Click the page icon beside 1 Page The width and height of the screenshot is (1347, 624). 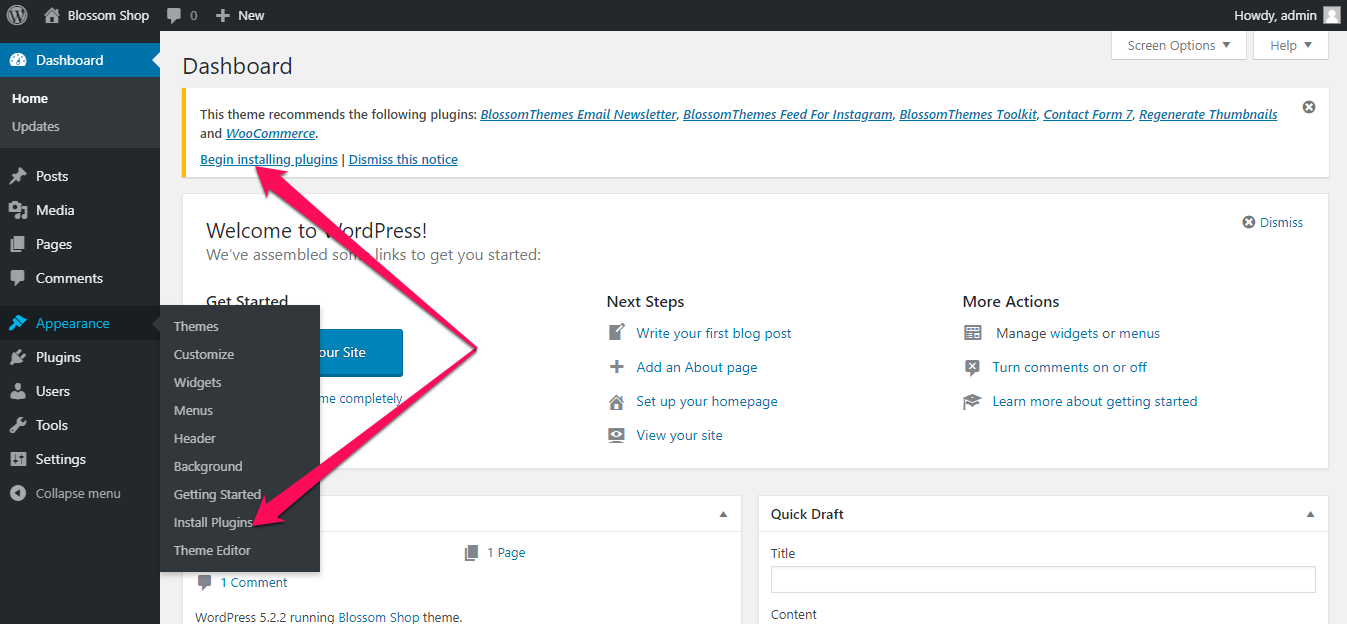pos(472,552)
